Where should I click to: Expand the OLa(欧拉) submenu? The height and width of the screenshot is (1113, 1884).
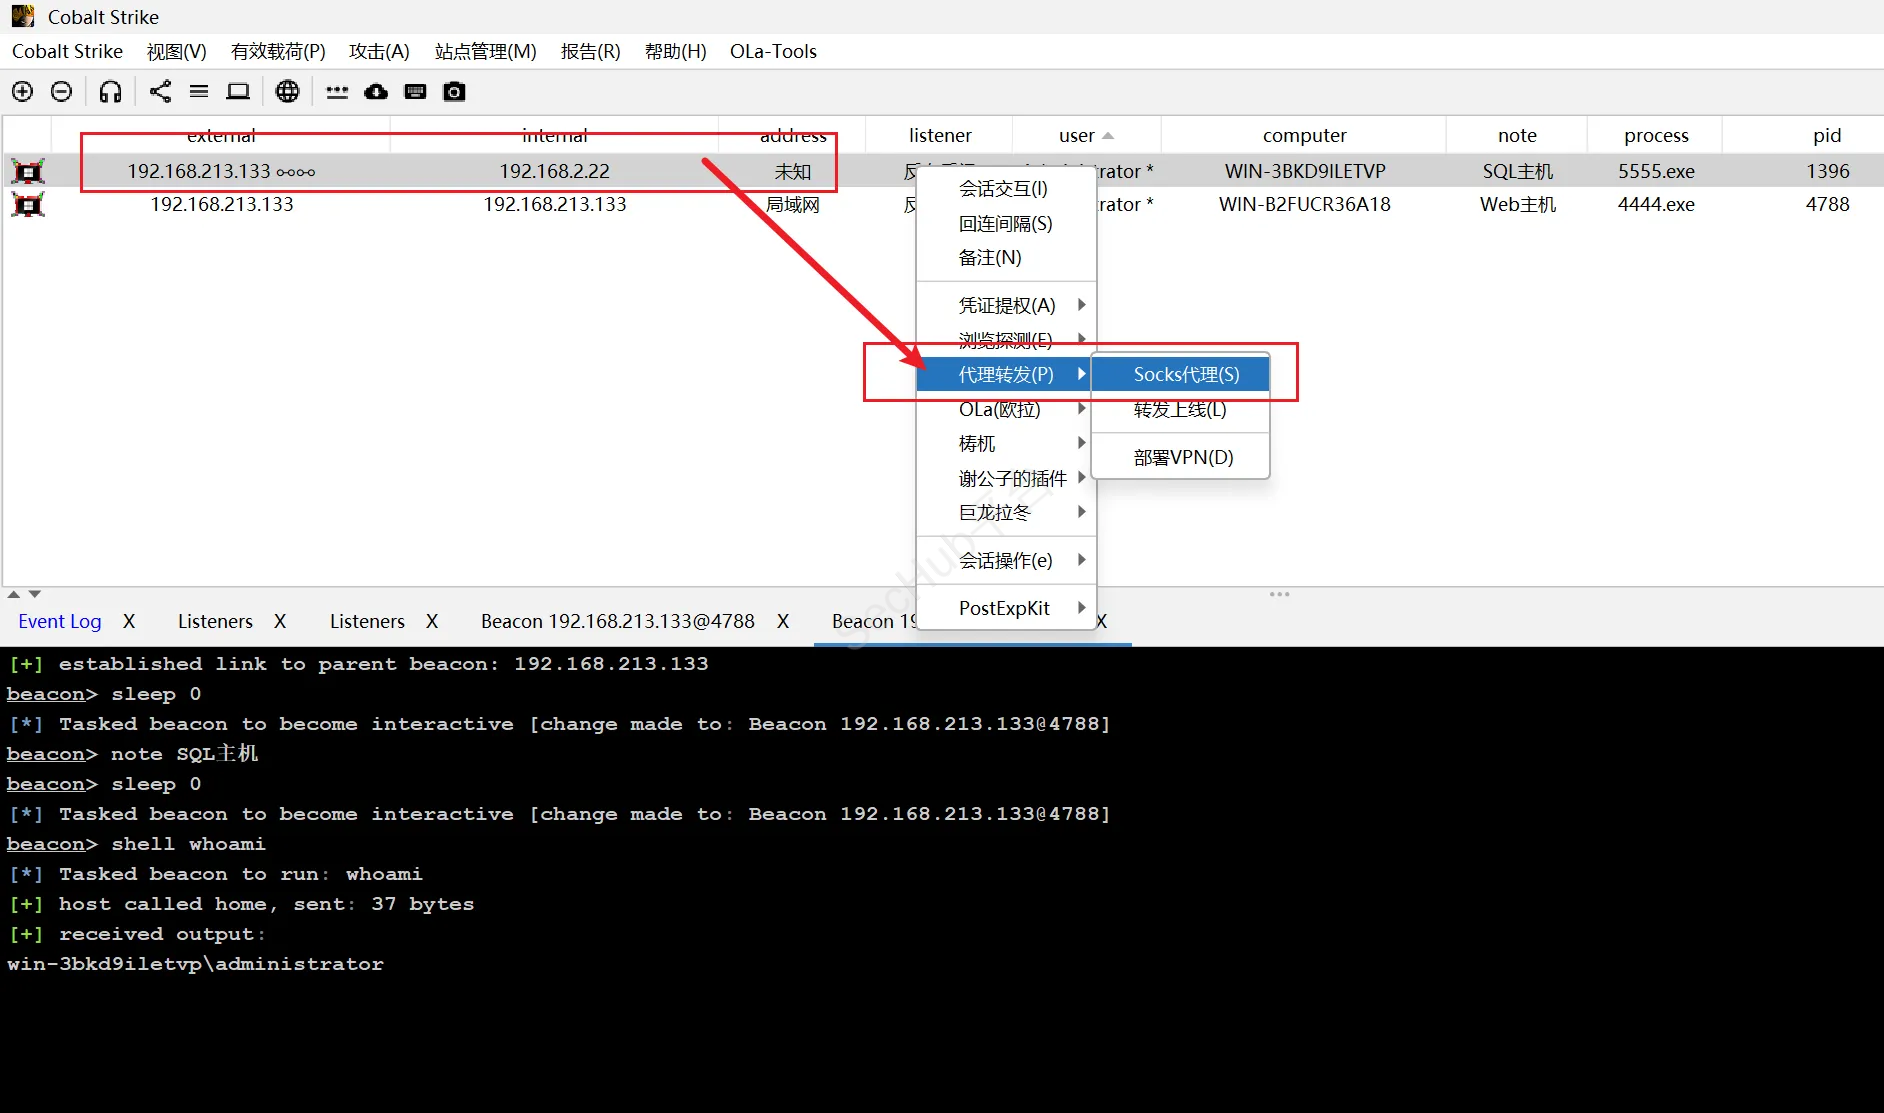point(1006,409)
